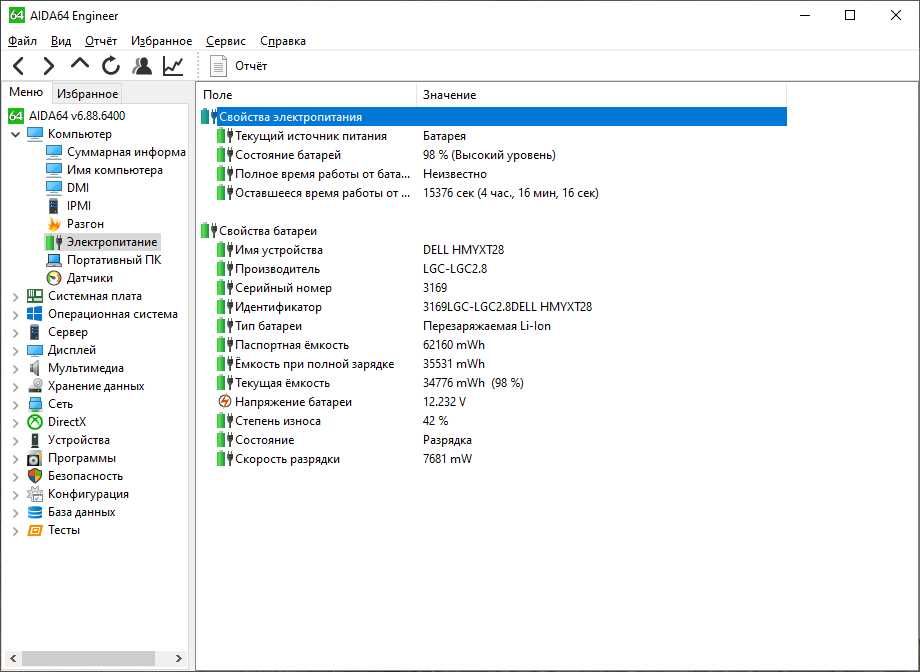Open the Избранное menu in the menu bar
920x672 pixels.
click(x=161, y=40)
